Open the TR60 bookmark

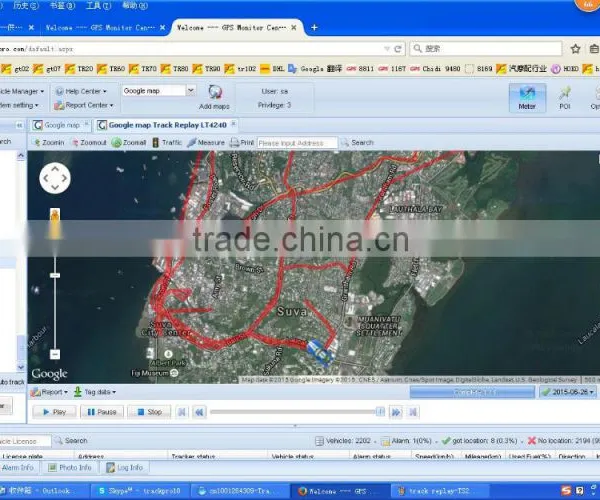pyautogui.click(x=111, y=69)
